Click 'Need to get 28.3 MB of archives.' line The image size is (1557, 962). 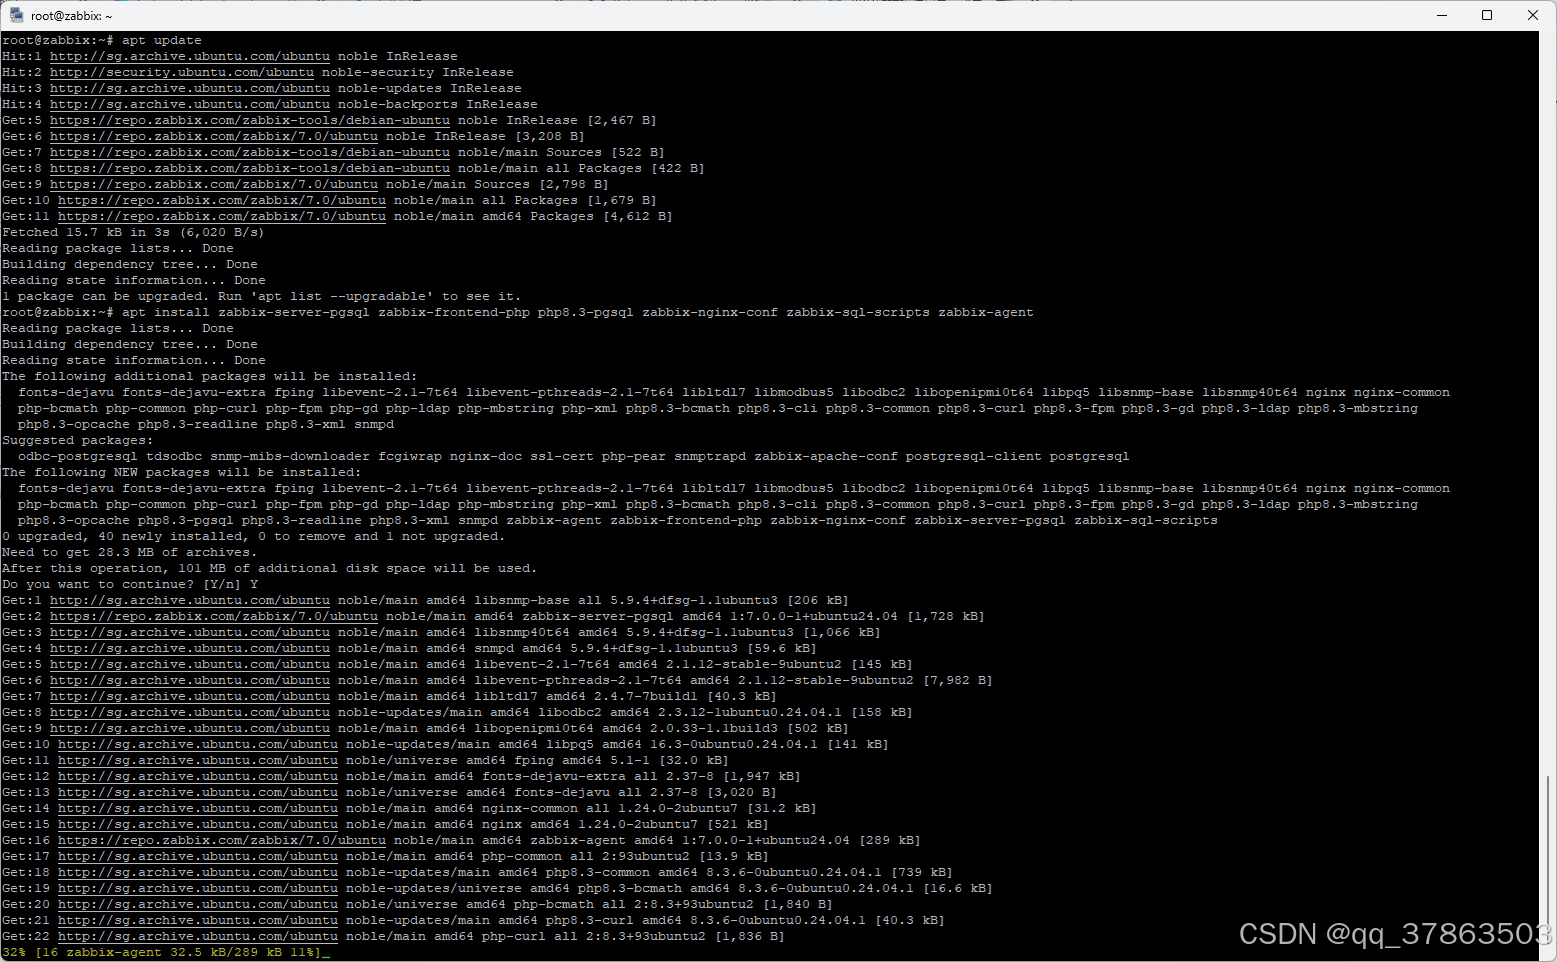coord(130,553)
